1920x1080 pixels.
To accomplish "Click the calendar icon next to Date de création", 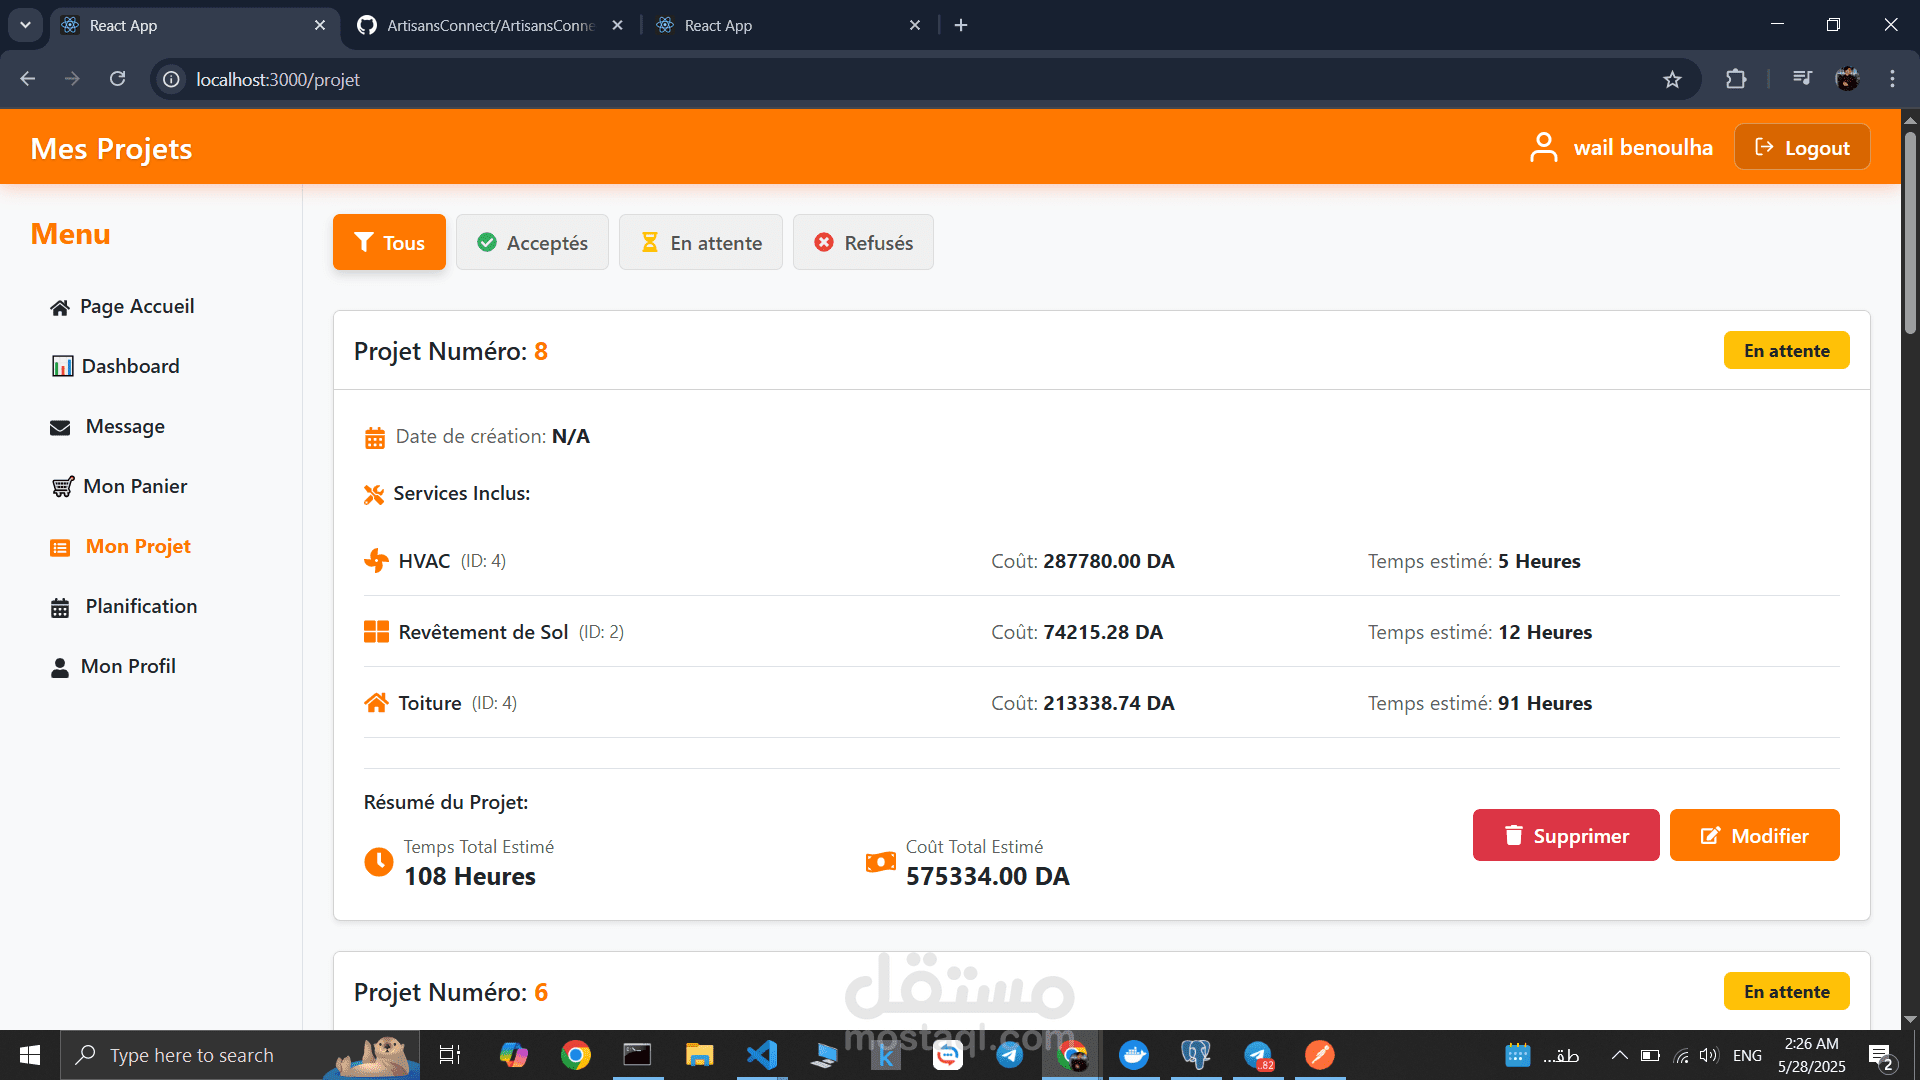I will (375, 438).
